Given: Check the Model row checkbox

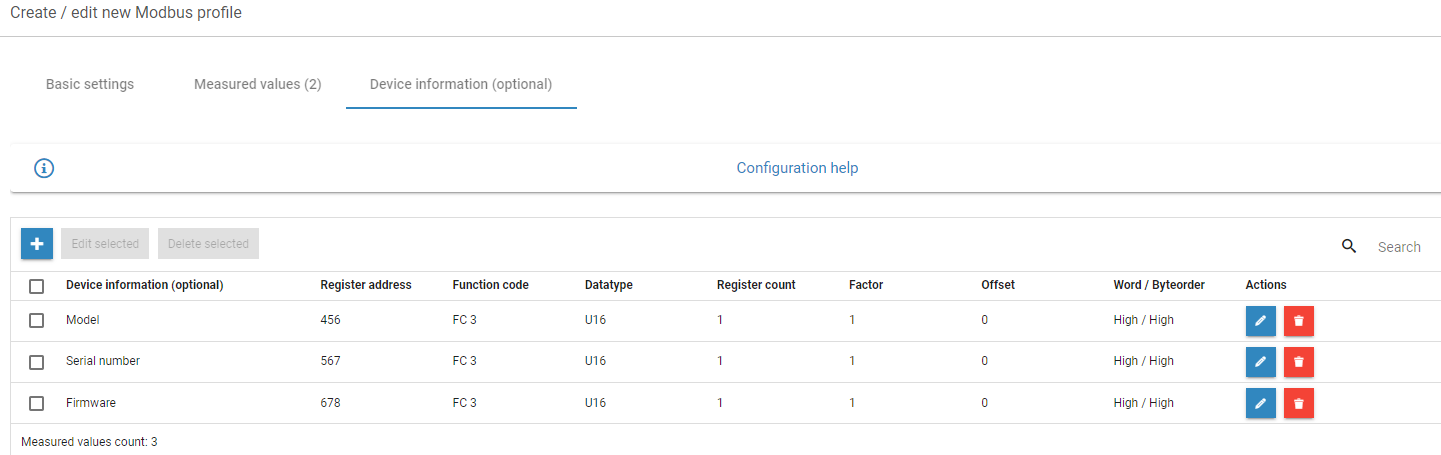Looking at the screenshot, I should click(37, 321).
